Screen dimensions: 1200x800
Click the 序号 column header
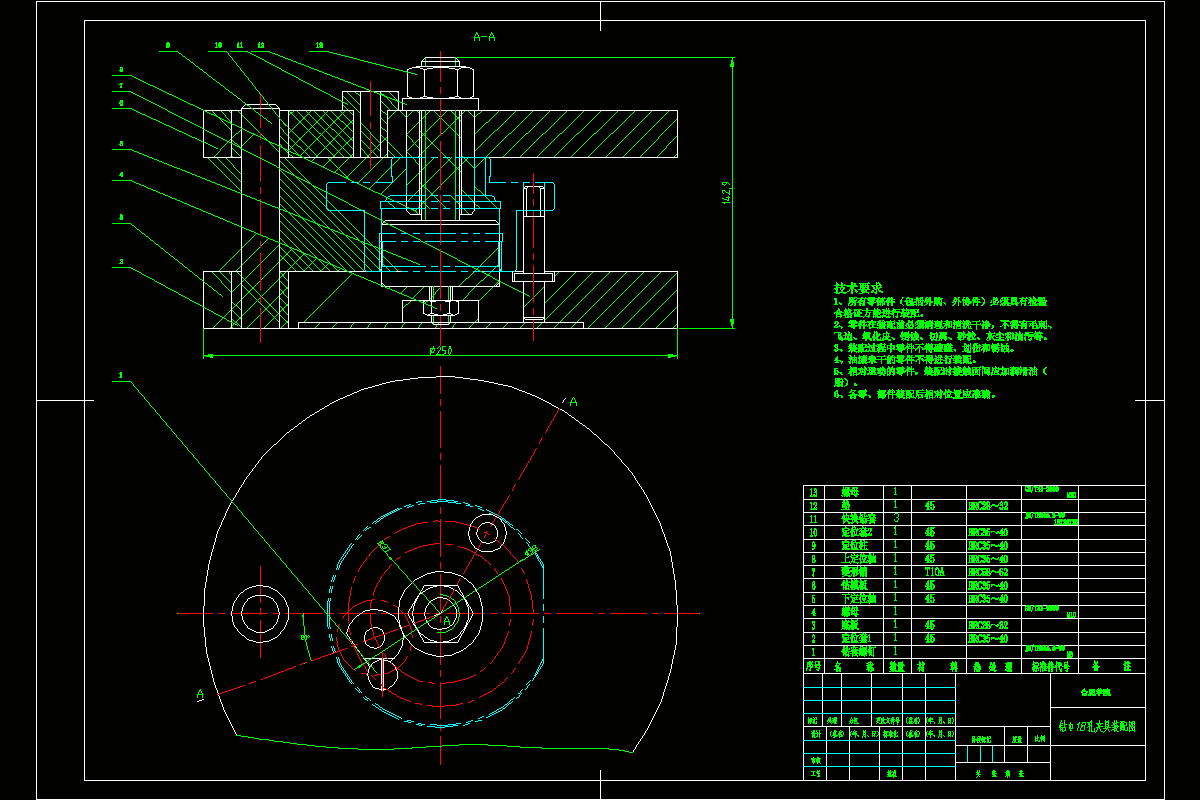point(813,666)
